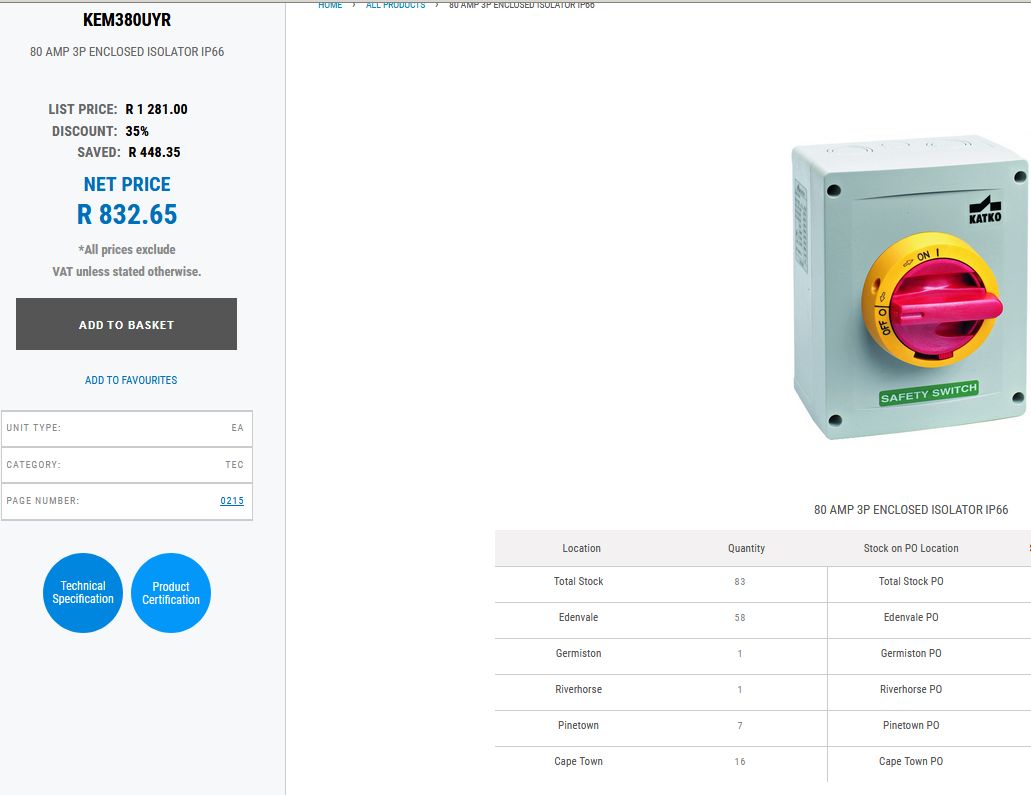Click the Location column header
Viewport: 1031px width, 795px height.
pos(581,548)
